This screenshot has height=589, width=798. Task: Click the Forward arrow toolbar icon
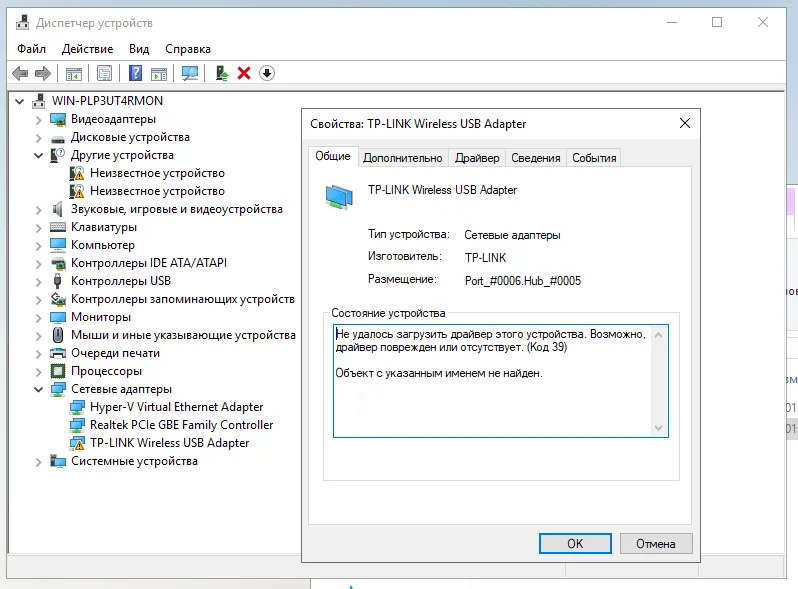[x=43, y=73]
